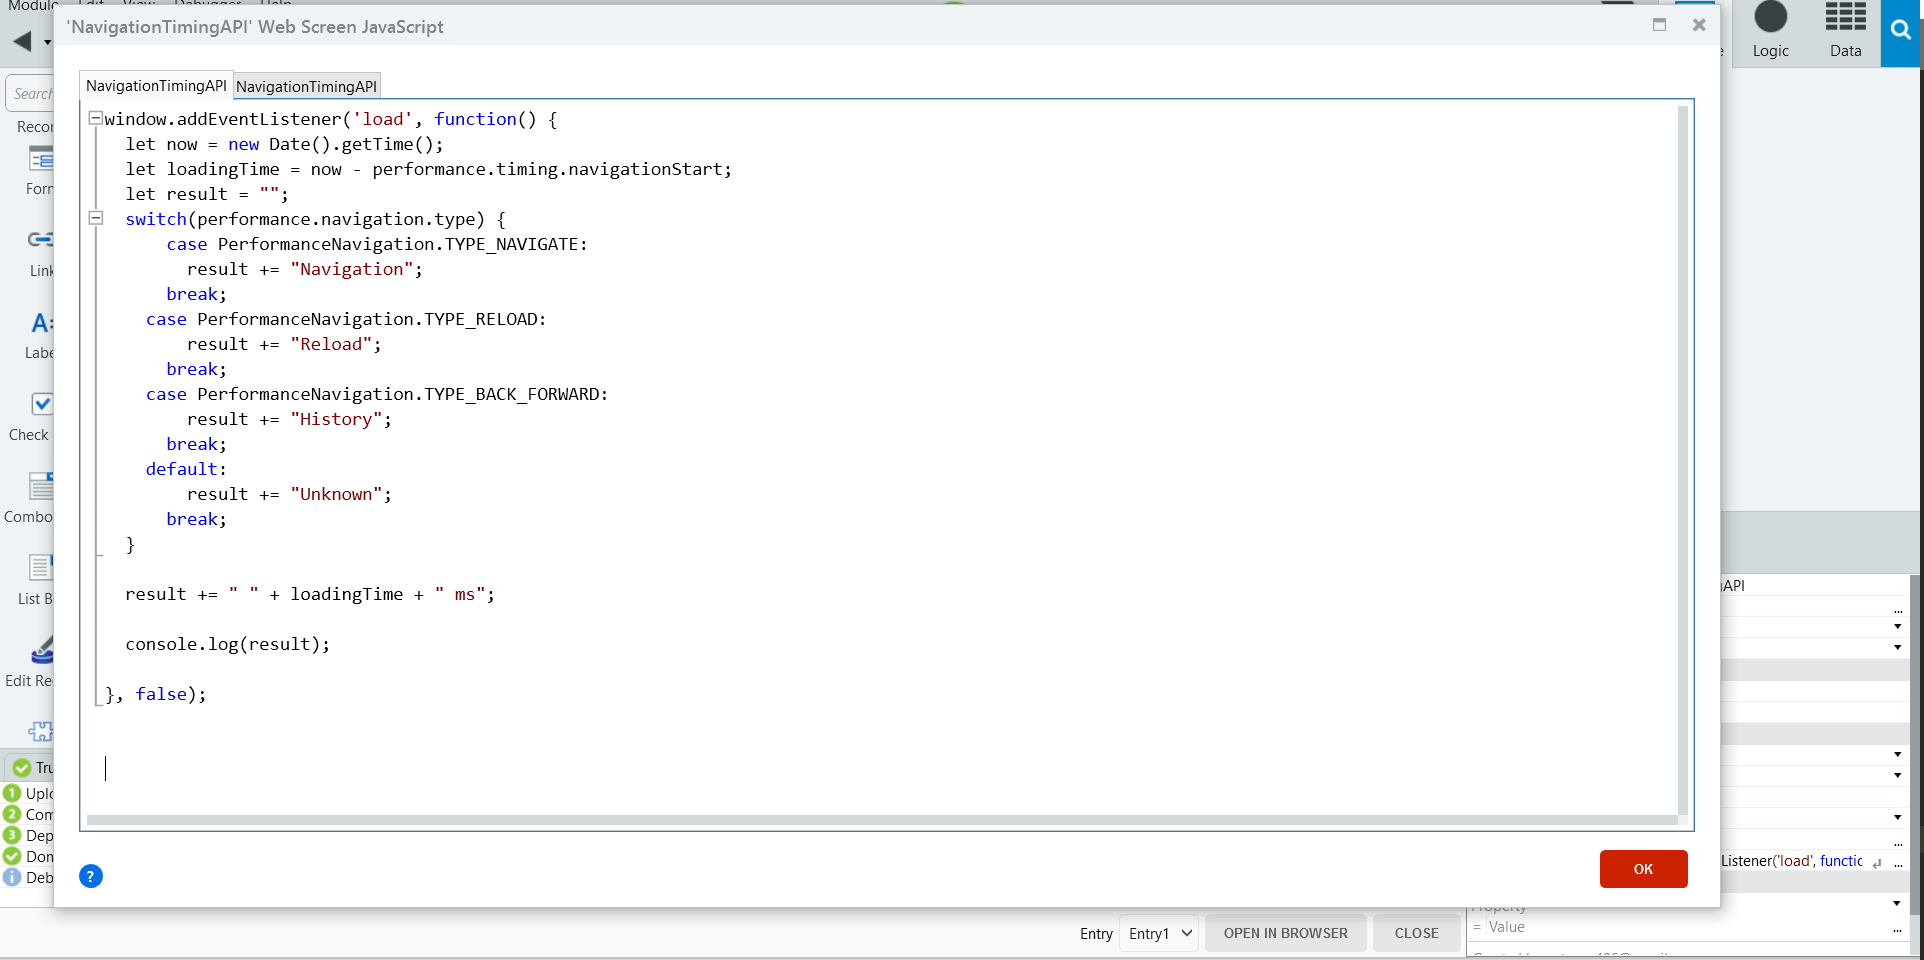Select the List Box widget icon
Image resolution: width=1924 pixels, height=960 pixels.
40,567
